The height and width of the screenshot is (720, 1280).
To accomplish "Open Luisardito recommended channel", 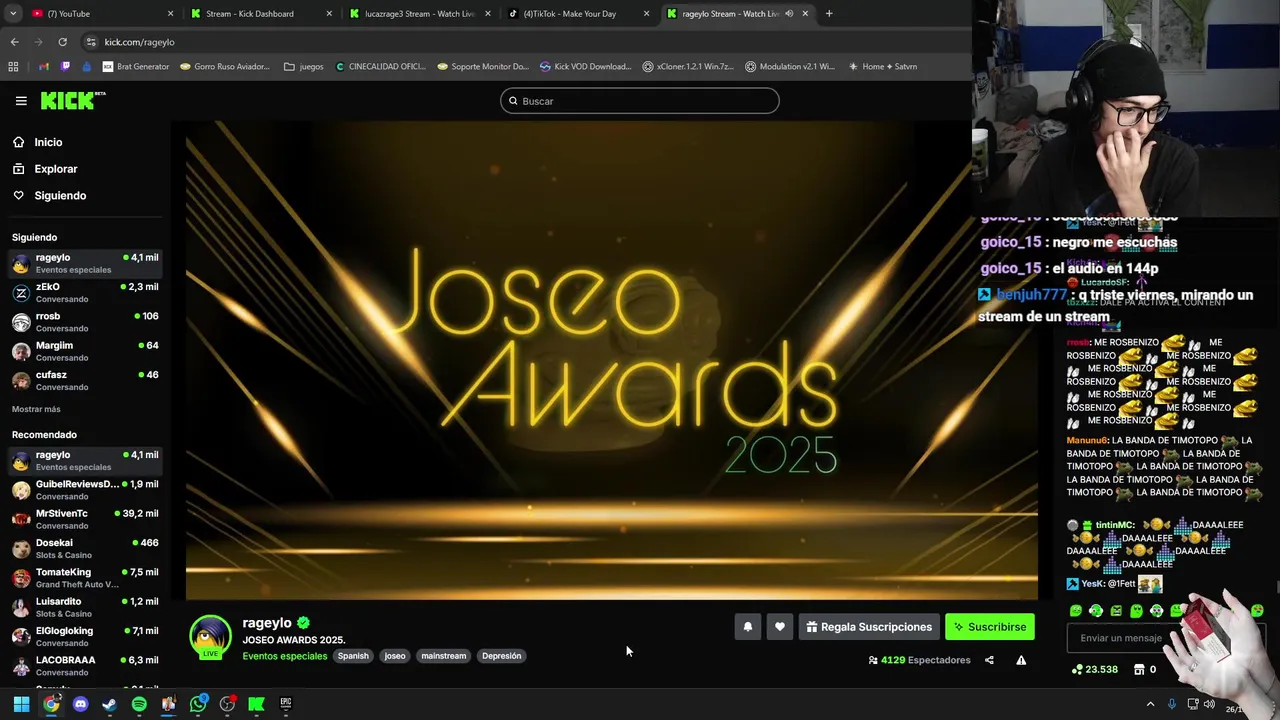I will pyautogui.click(x=85, y=607).
